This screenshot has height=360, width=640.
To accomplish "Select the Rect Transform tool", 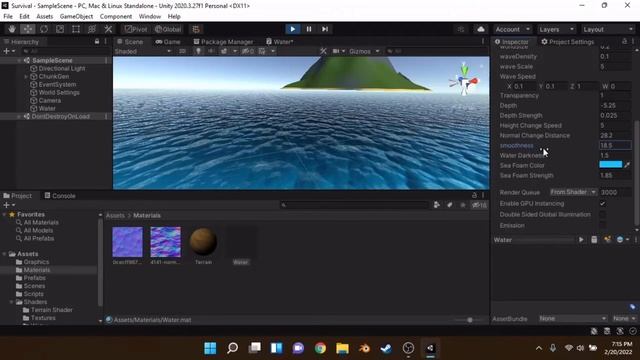I will (x=76, y=29).
